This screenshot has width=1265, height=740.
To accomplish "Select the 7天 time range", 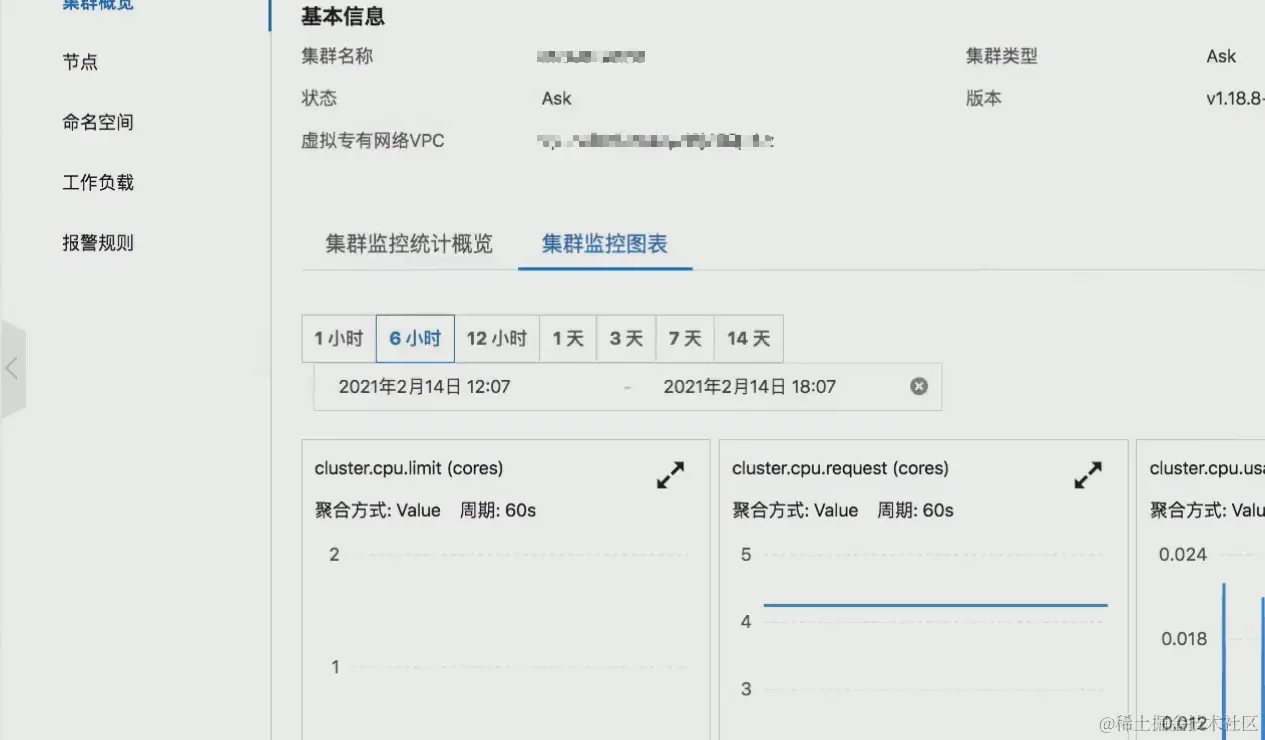I will (x=684, y=338).
